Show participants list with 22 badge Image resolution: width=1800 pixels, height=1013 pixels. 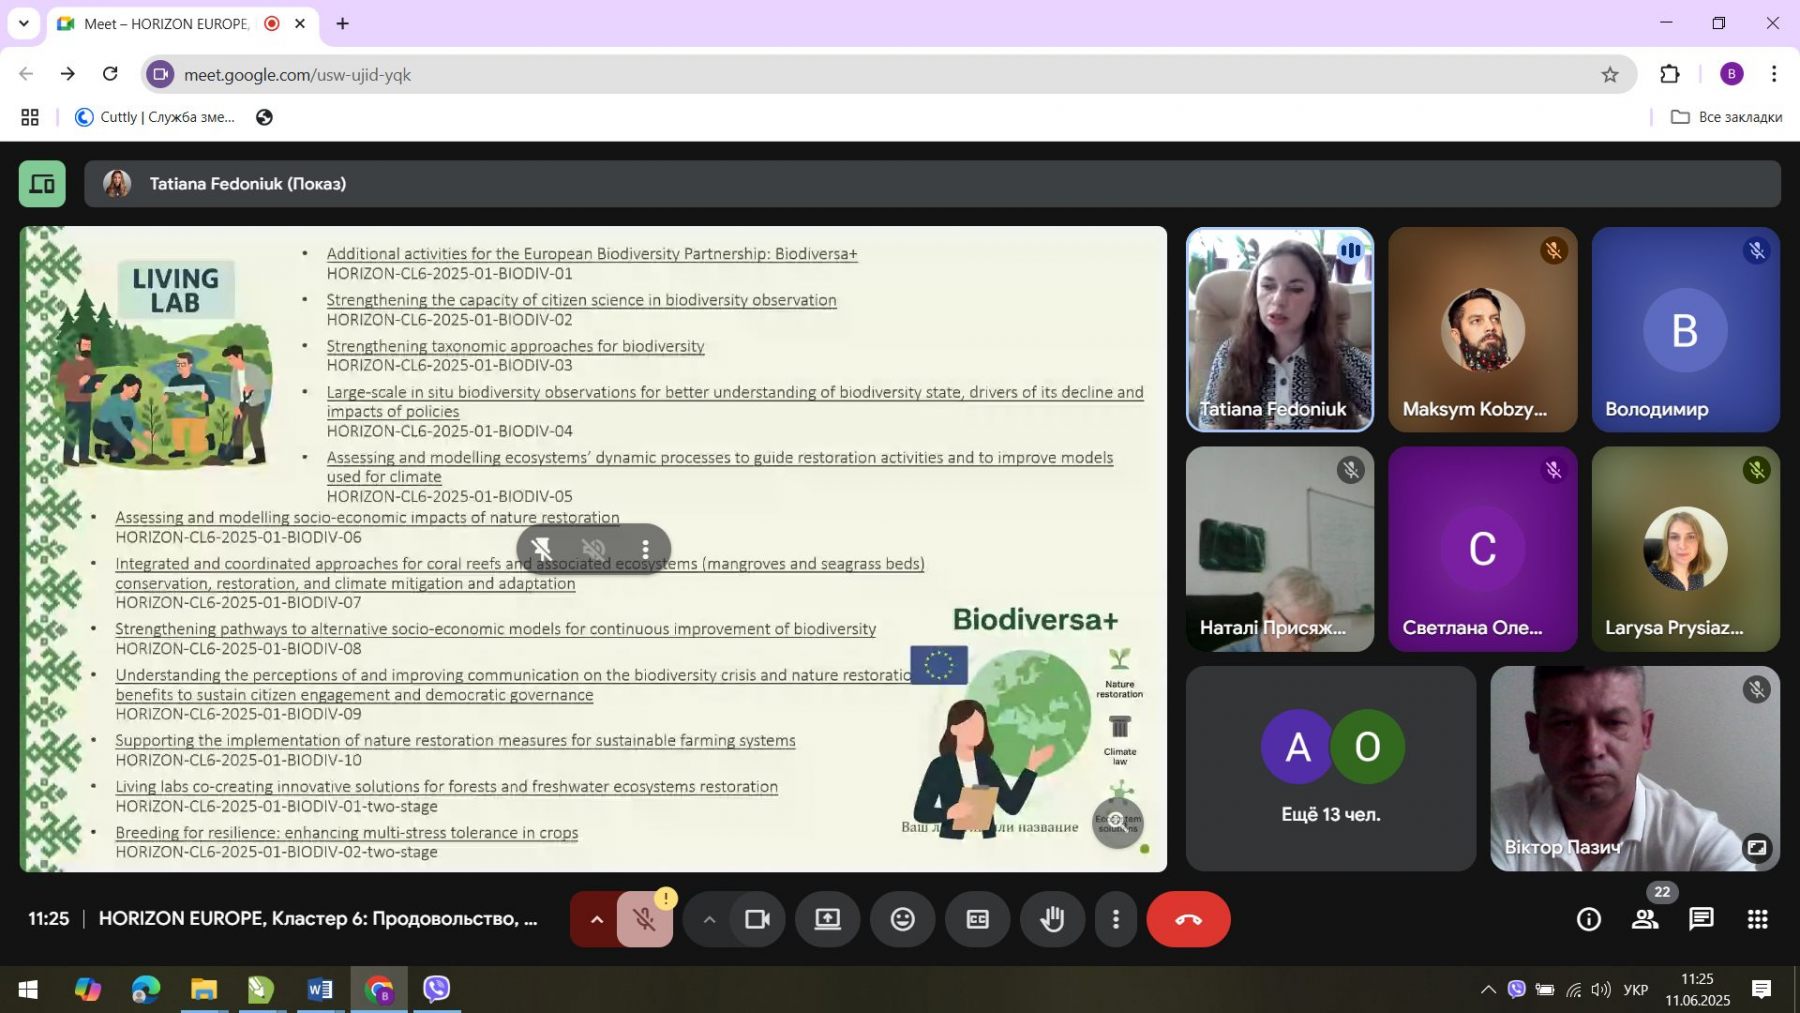click(x=1645, y=919)
